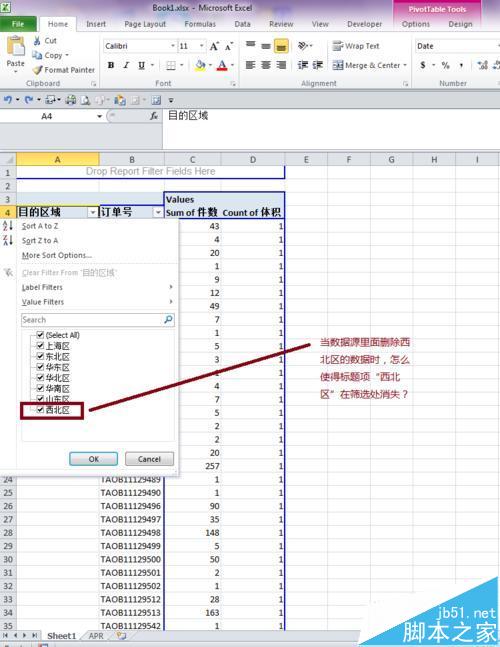Click the Center alignment icon
The image size is (500, 647).
tap(266, 65)
